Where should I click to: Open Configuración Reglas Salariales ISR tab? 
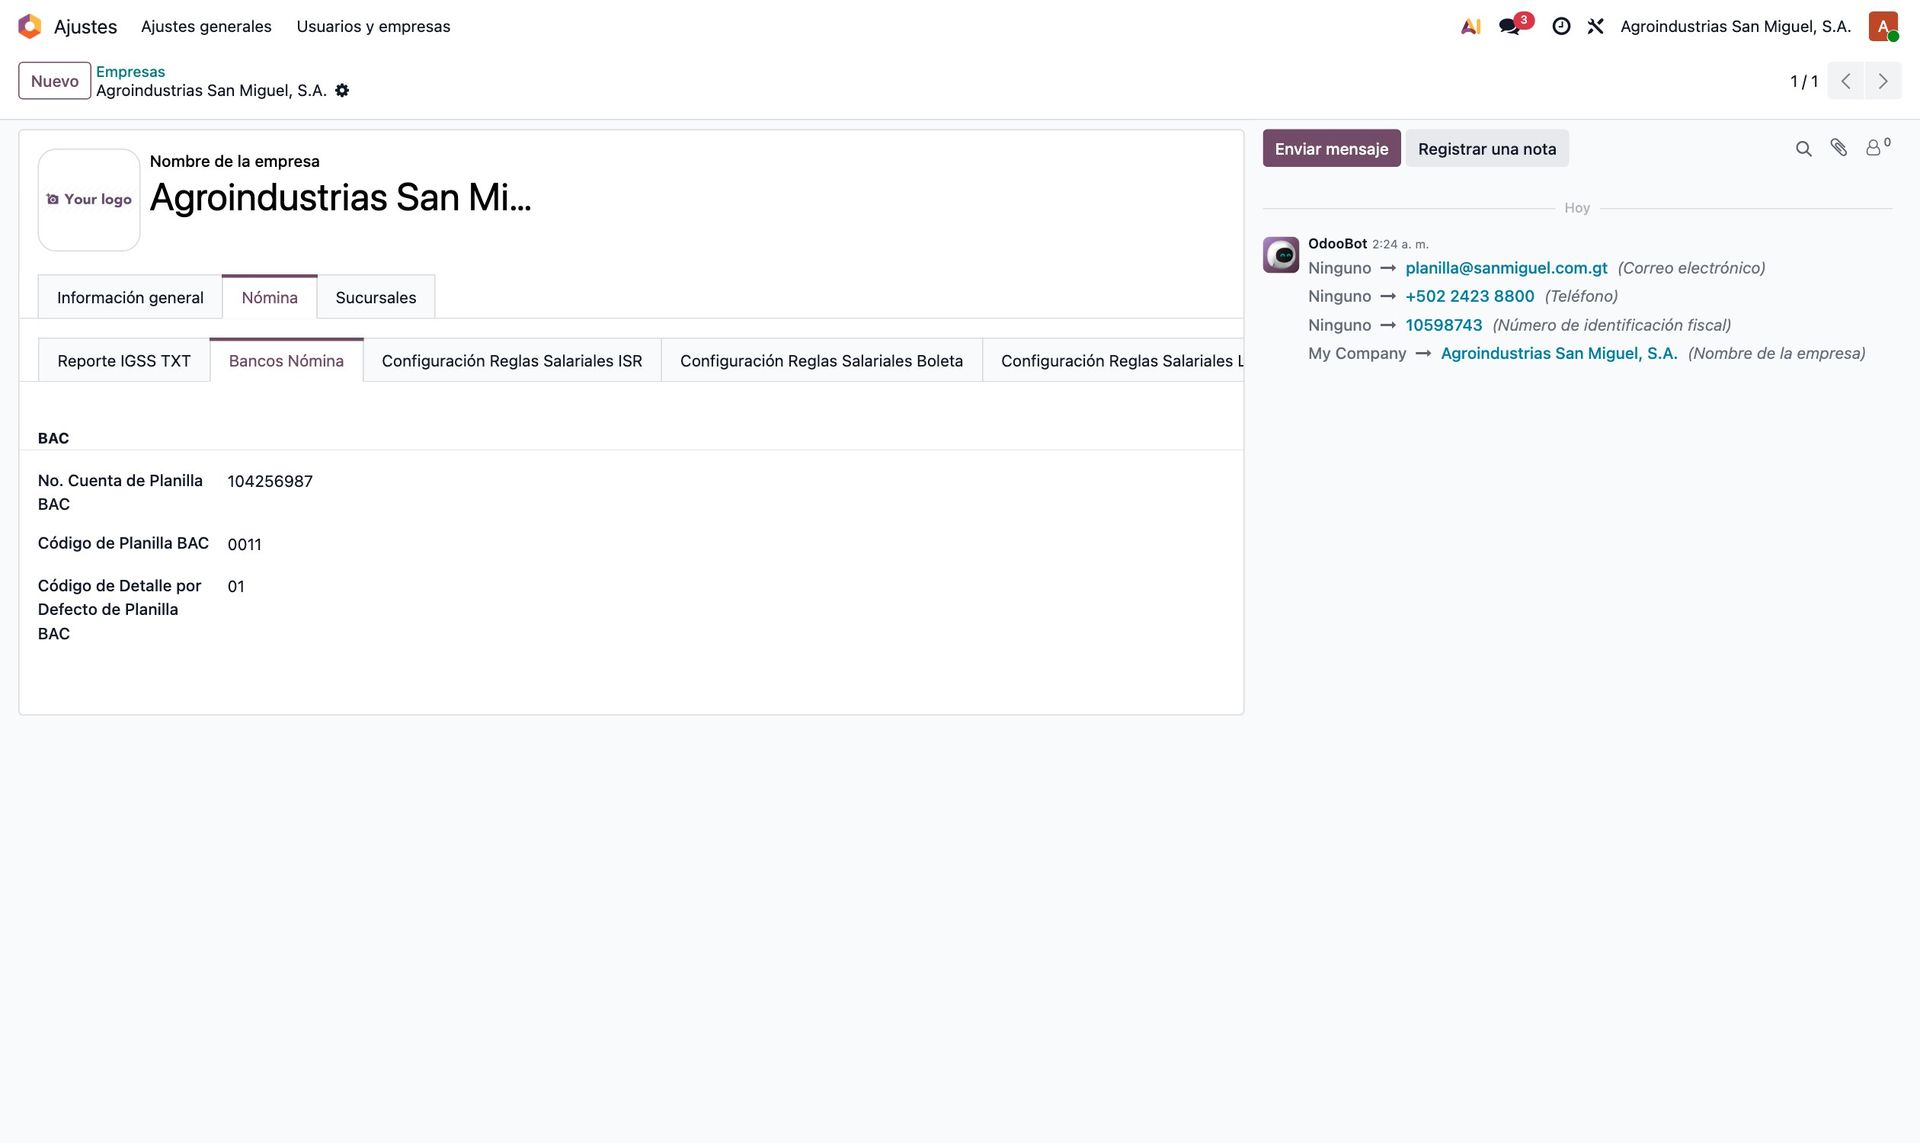point(512,361)
